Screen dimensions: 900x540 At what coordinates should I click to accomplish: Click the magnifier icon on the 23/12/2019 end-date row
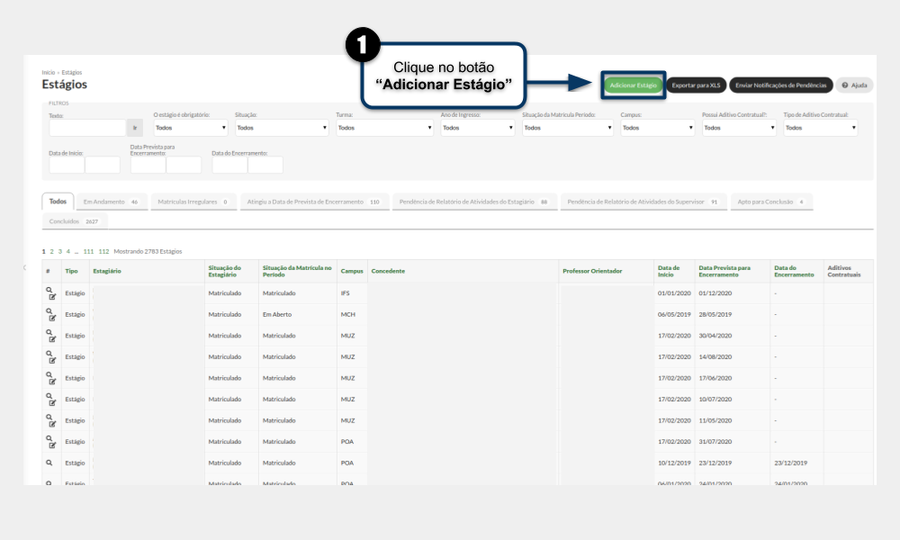[x=49, y=463]
